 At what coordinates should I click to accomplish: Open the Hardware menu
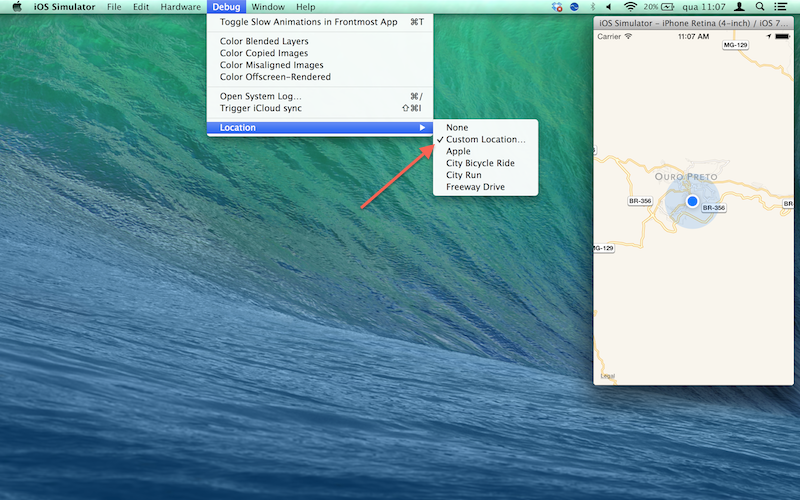click(181, 7)
